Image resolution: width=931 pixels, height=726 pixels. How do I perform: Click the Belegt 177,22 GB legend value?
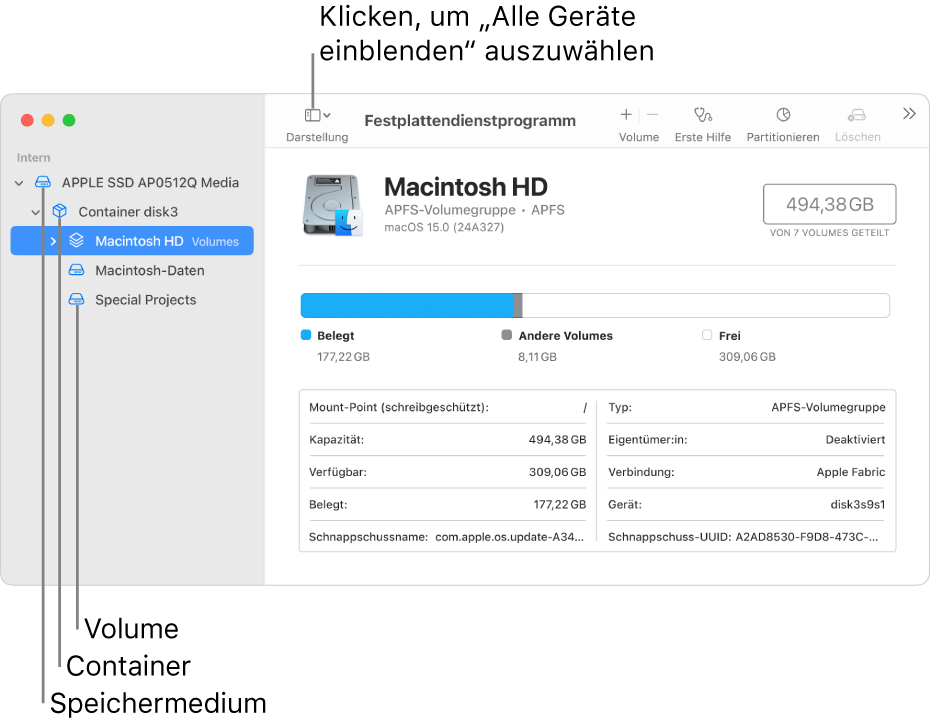point(343,357)
